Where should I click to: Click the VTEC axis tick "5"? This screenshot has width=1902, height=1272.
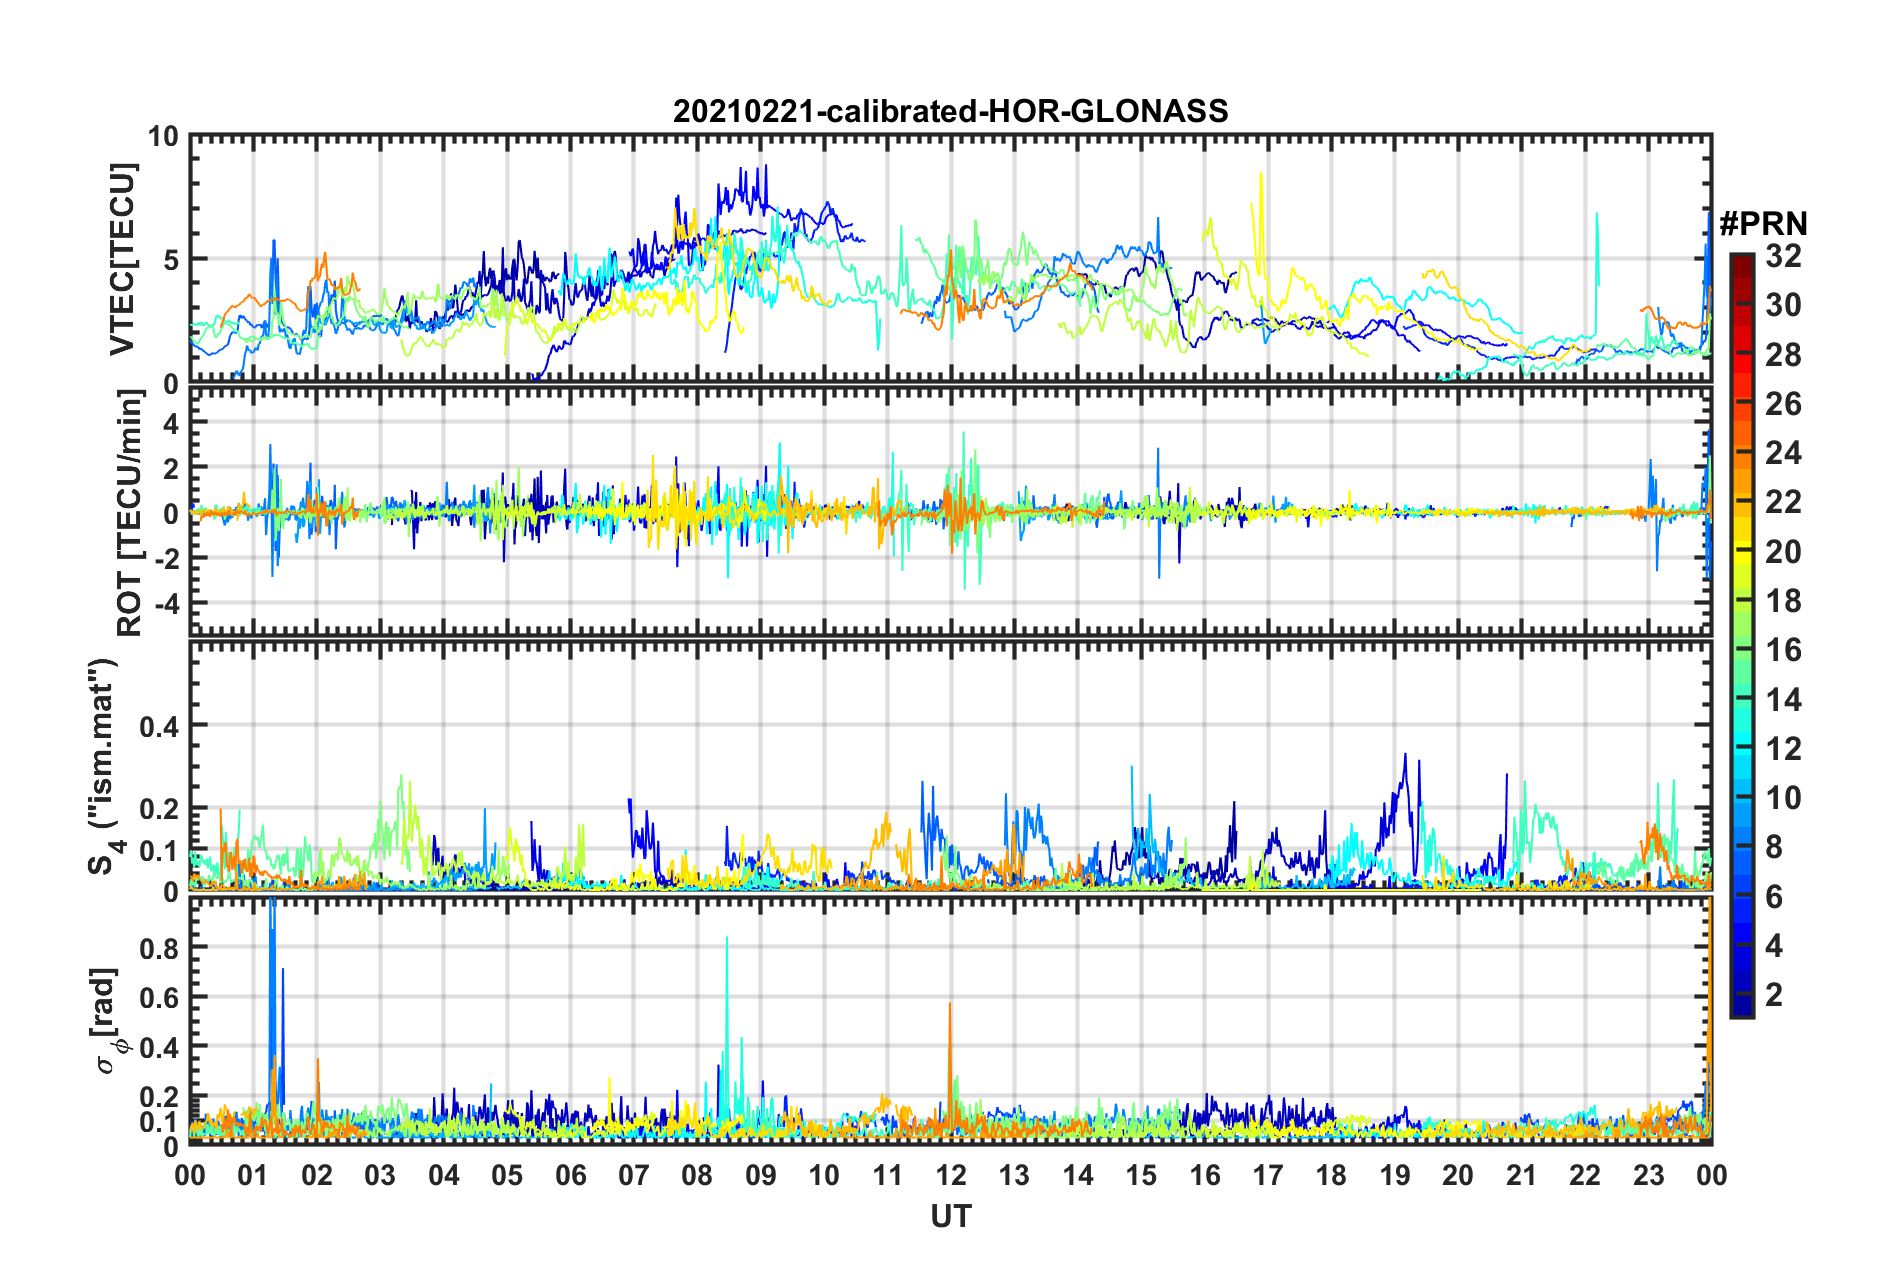coord(172,260)
